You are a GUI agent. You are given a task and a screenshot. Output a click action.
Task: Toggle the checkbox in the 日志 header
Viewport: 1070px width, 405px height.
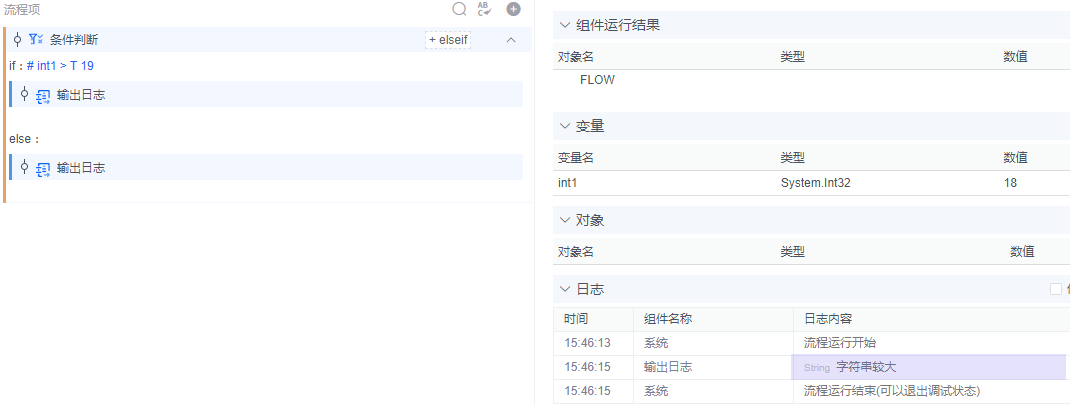pyautogui.click(x=1056, y=289)
